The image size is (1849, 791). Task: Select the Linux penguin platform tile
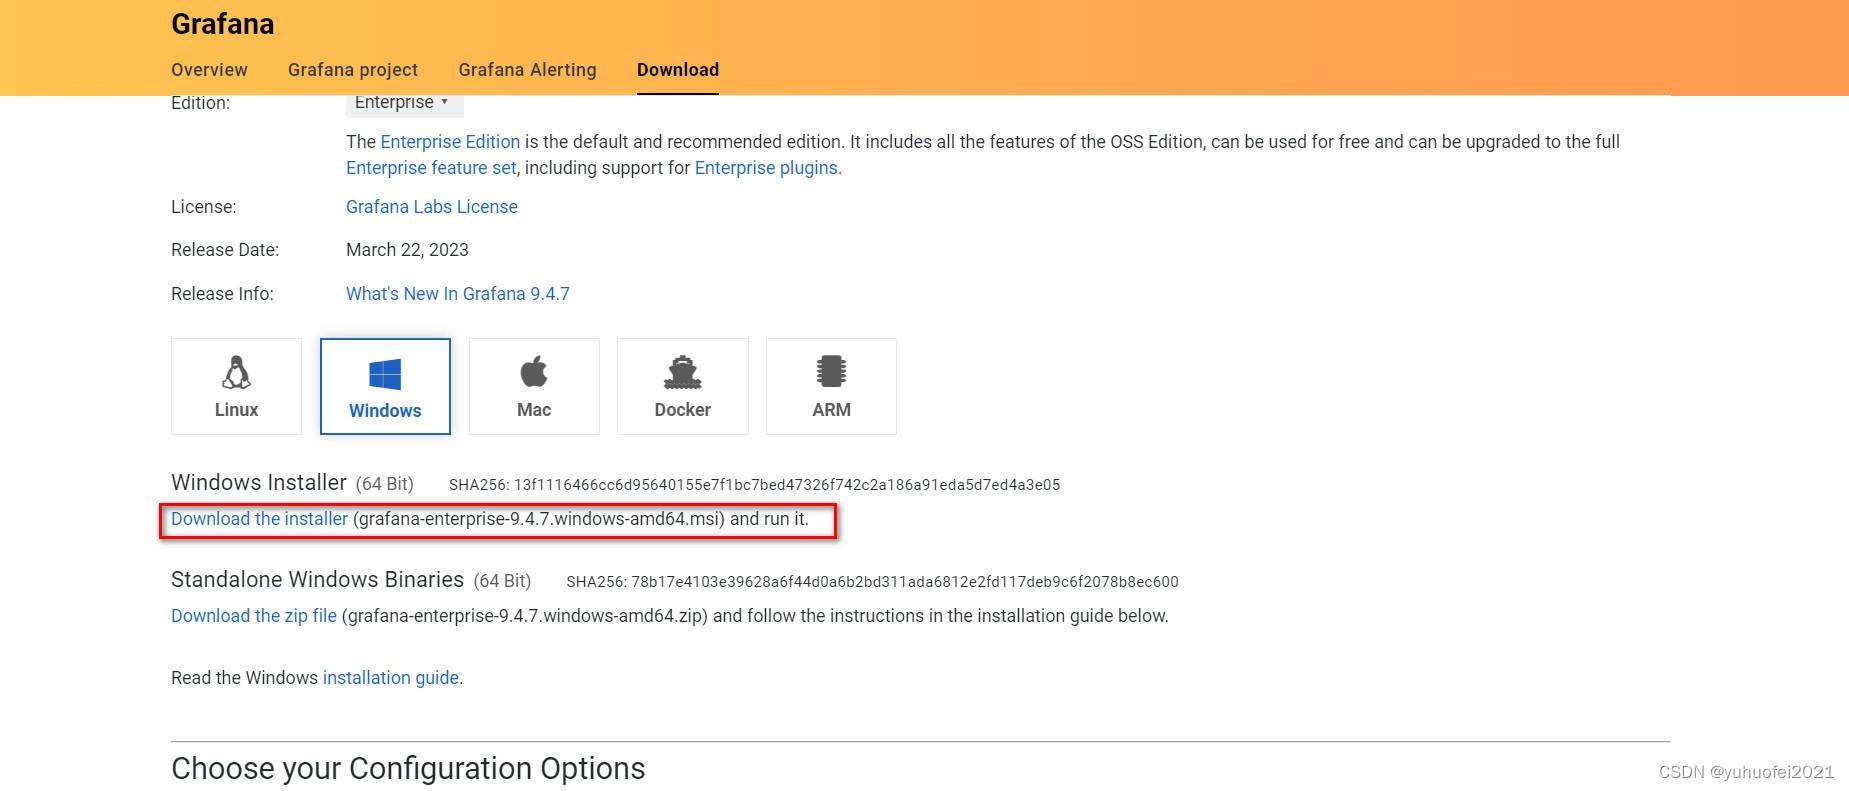(236, 386)
